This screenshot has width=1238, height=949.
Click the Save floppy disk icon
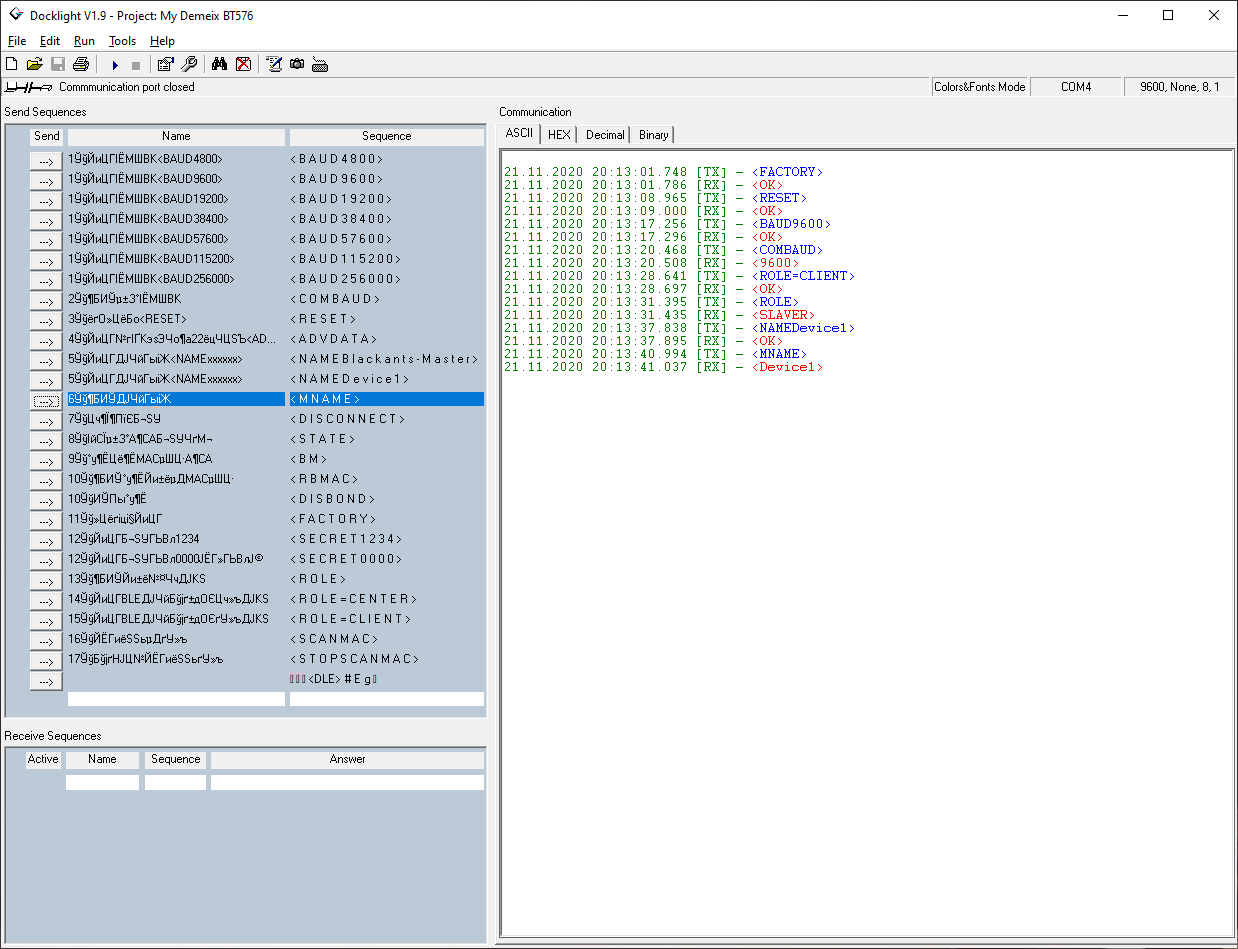(58, 64)
